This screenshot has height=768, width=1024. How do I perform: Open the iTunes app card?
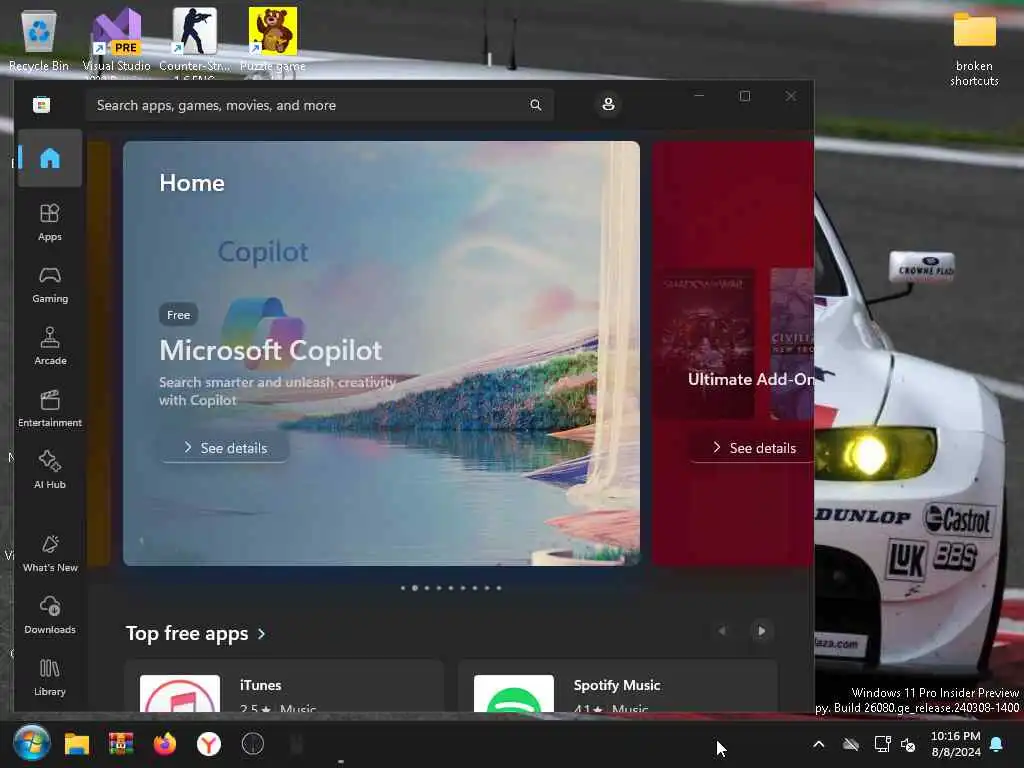point(284,686)
